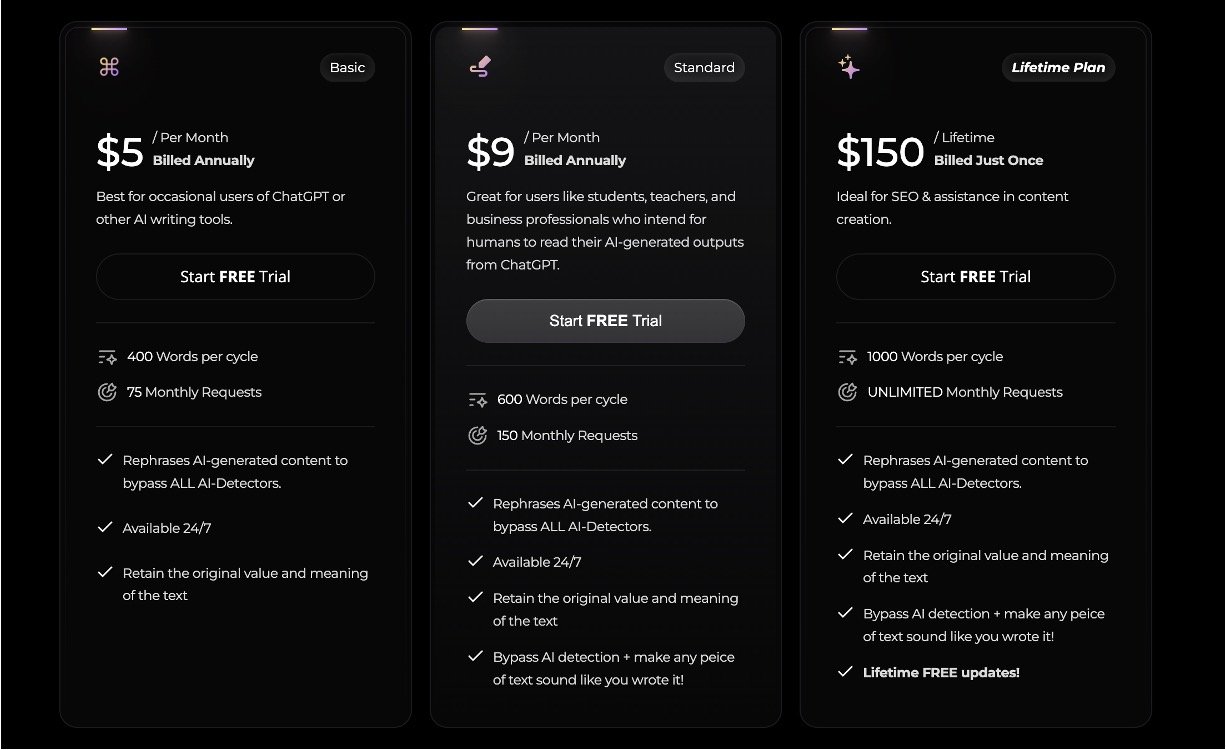This screenshot has width=1226, height=750.
Task: Start the free trial for the $5 plan
Action: click(235, 277)
